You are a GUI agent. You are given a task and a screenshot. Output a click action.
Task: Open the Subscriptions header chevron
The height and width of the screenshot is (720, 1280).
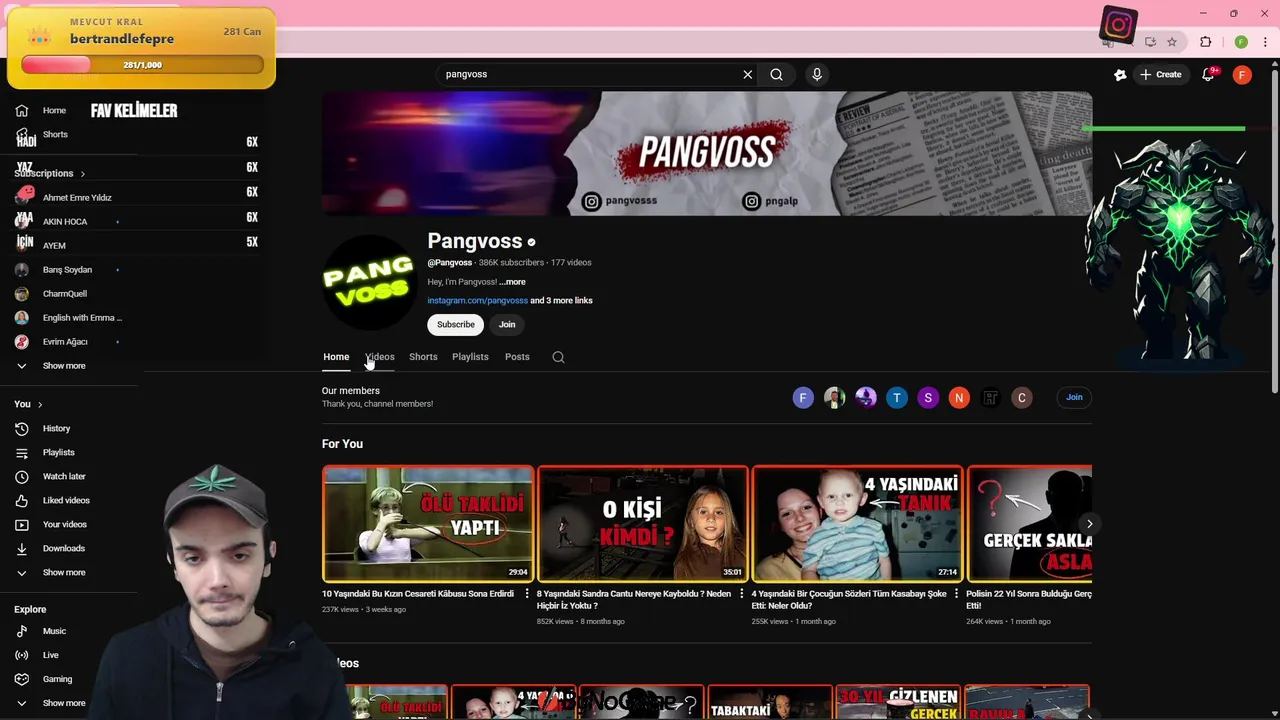coord(82,174)
